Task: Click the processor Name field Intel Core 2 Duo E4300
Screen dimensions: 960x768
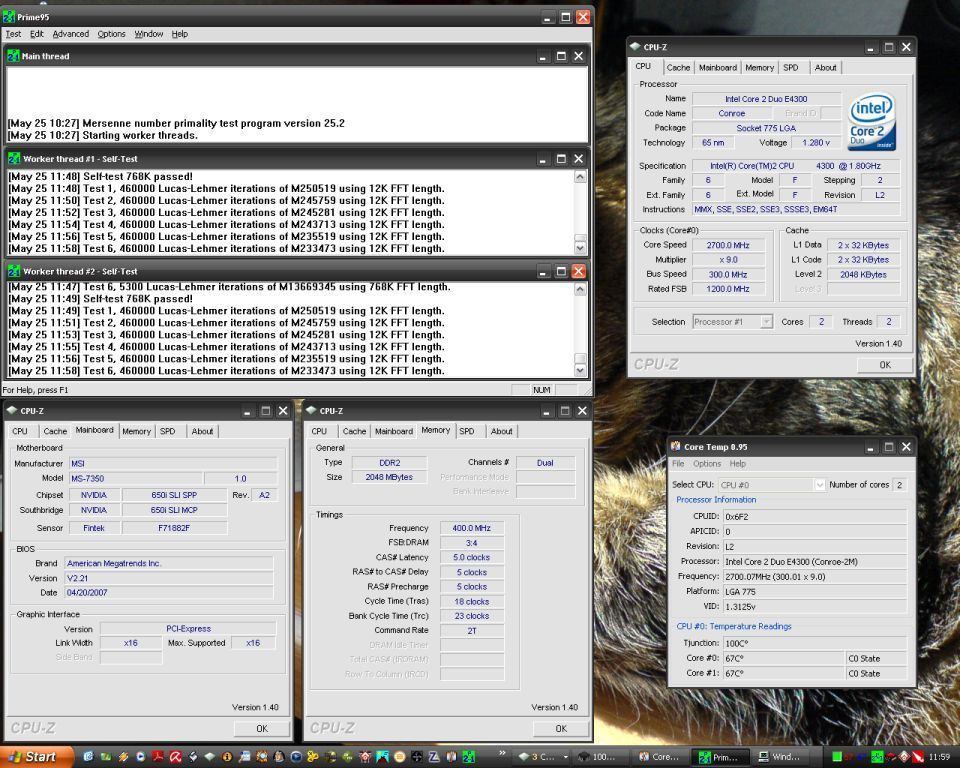Action: click(x=766, y=99)
